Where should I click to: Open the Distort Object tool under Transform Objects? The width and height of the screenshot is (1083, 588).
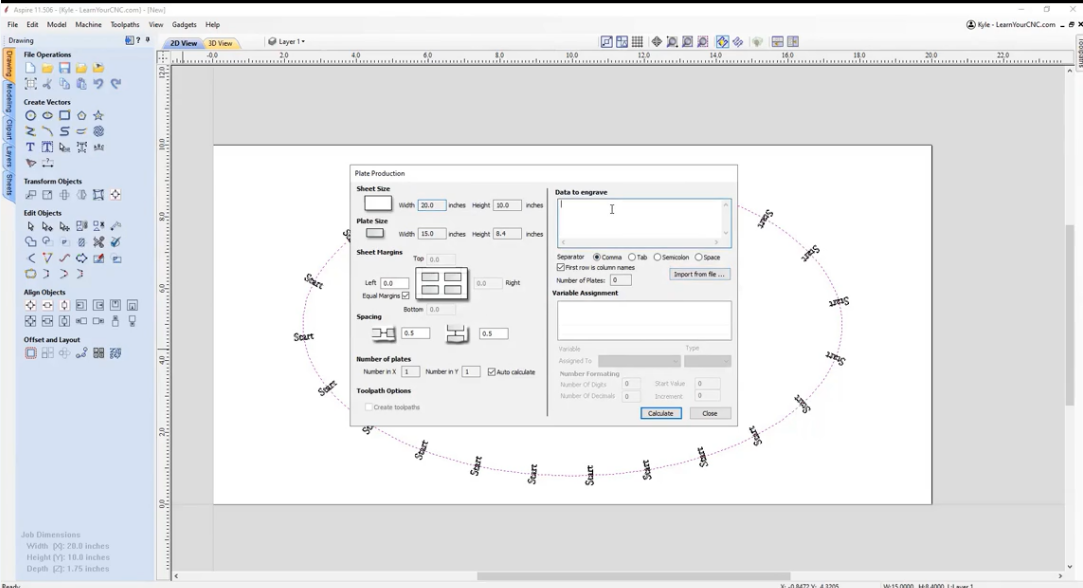pyautogui.click(x=99, y=195)
